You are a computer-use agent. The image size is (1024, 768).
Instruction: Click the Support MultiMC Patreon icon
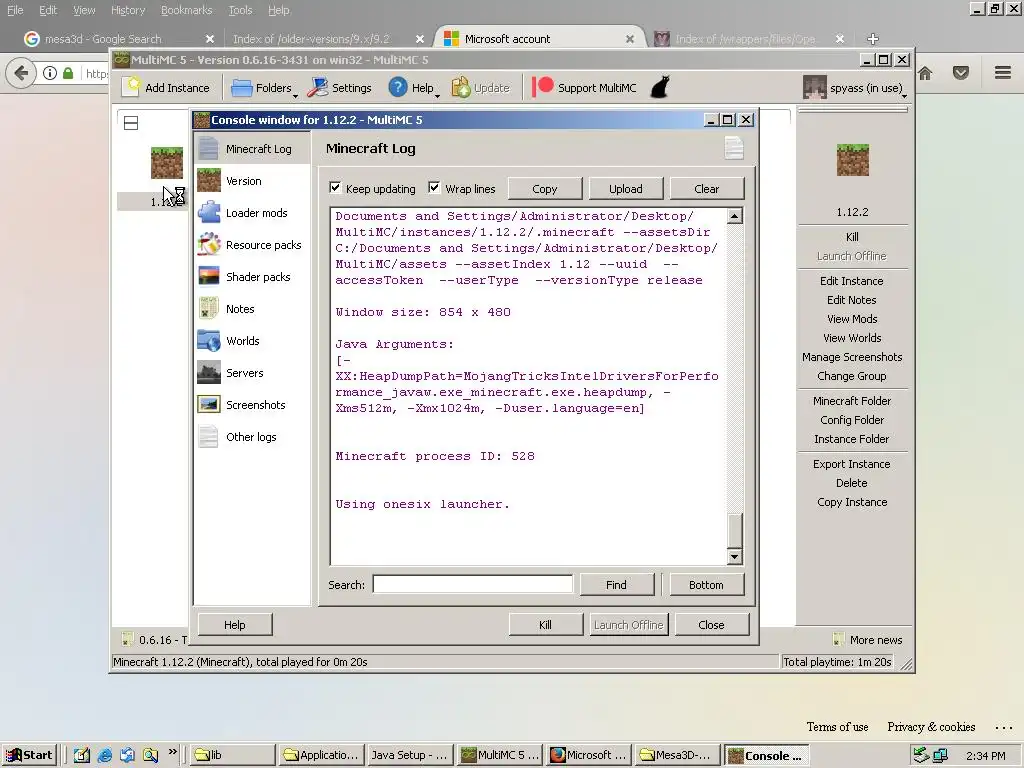(x=543, y=87)
